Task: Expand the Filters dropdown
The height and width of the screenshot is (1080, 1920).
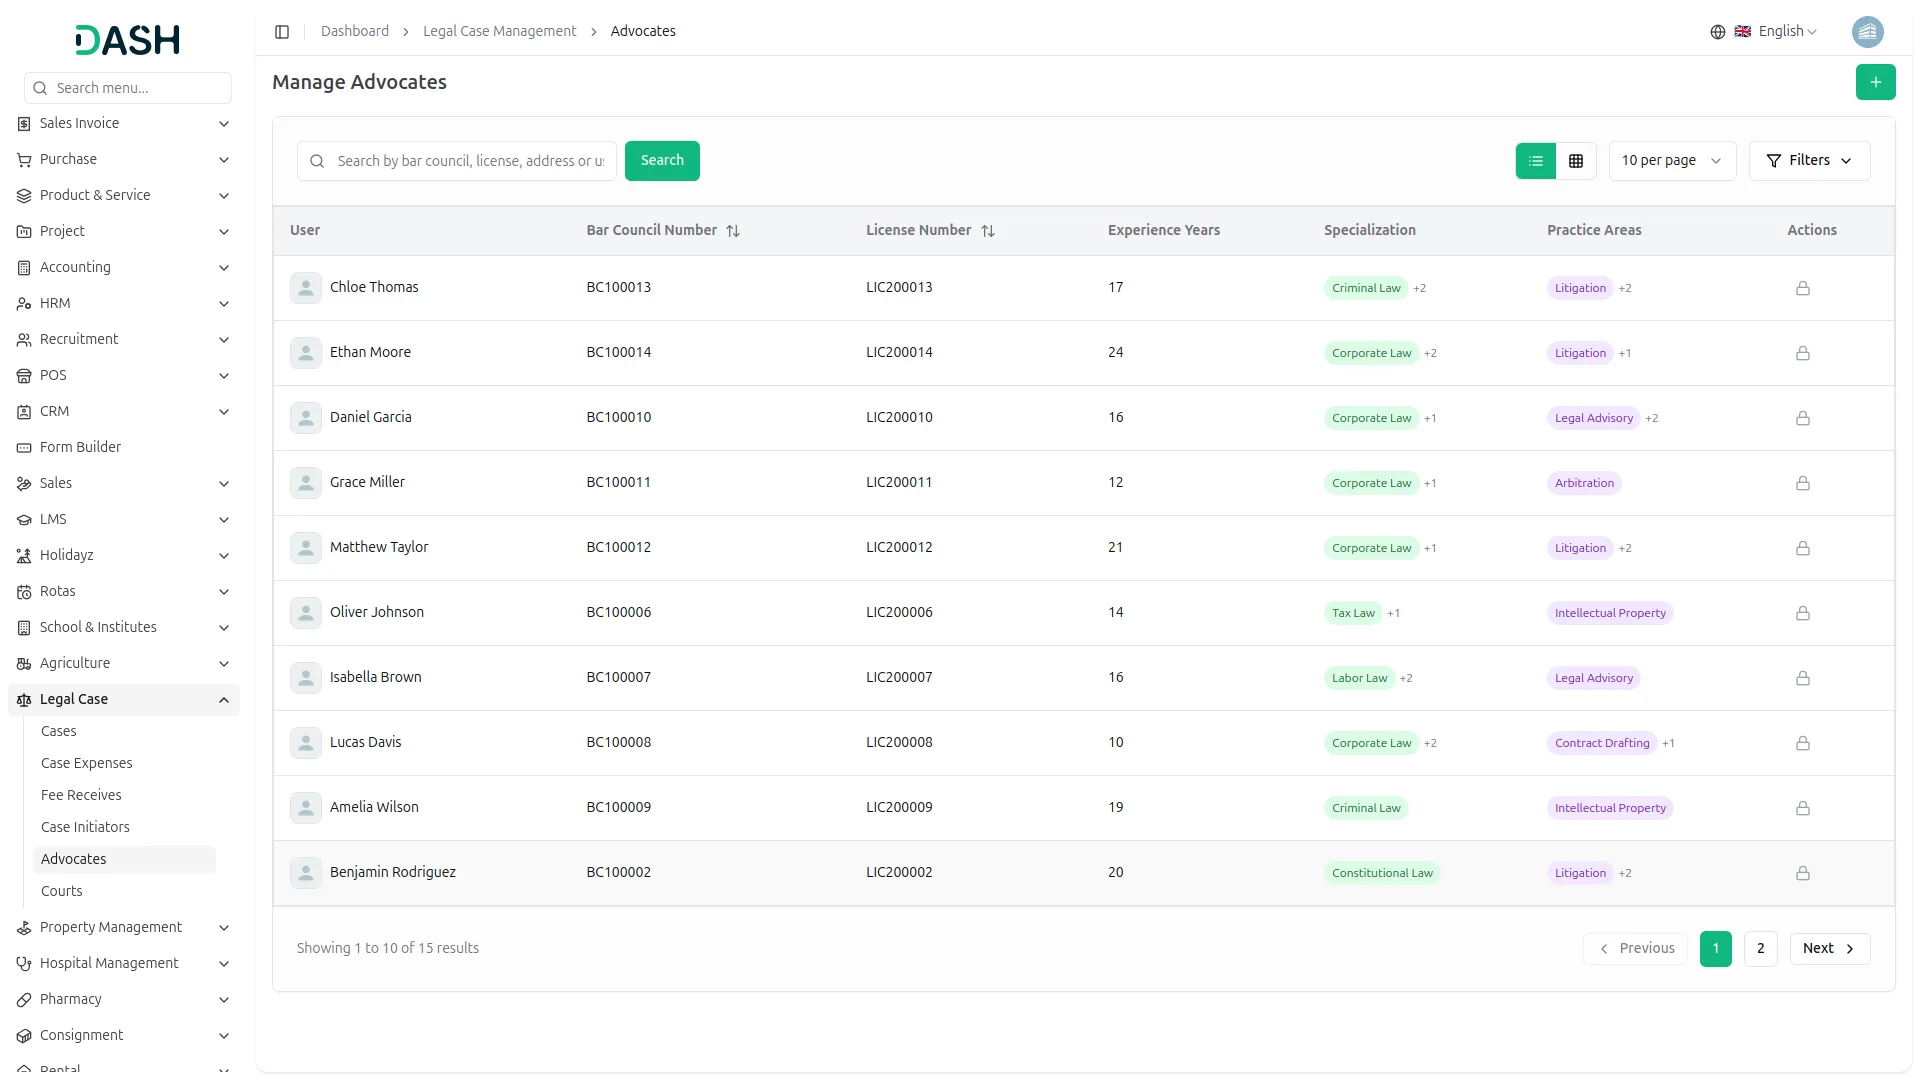Action: click(x=1808, y=161)
